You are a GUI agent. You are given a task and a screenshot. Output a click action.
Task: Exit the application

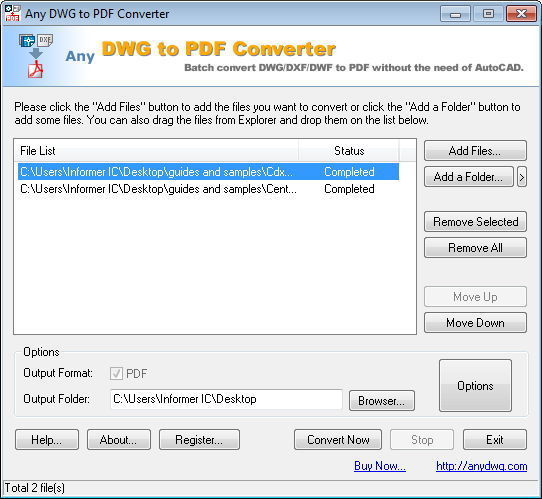(x=495, y=440)
